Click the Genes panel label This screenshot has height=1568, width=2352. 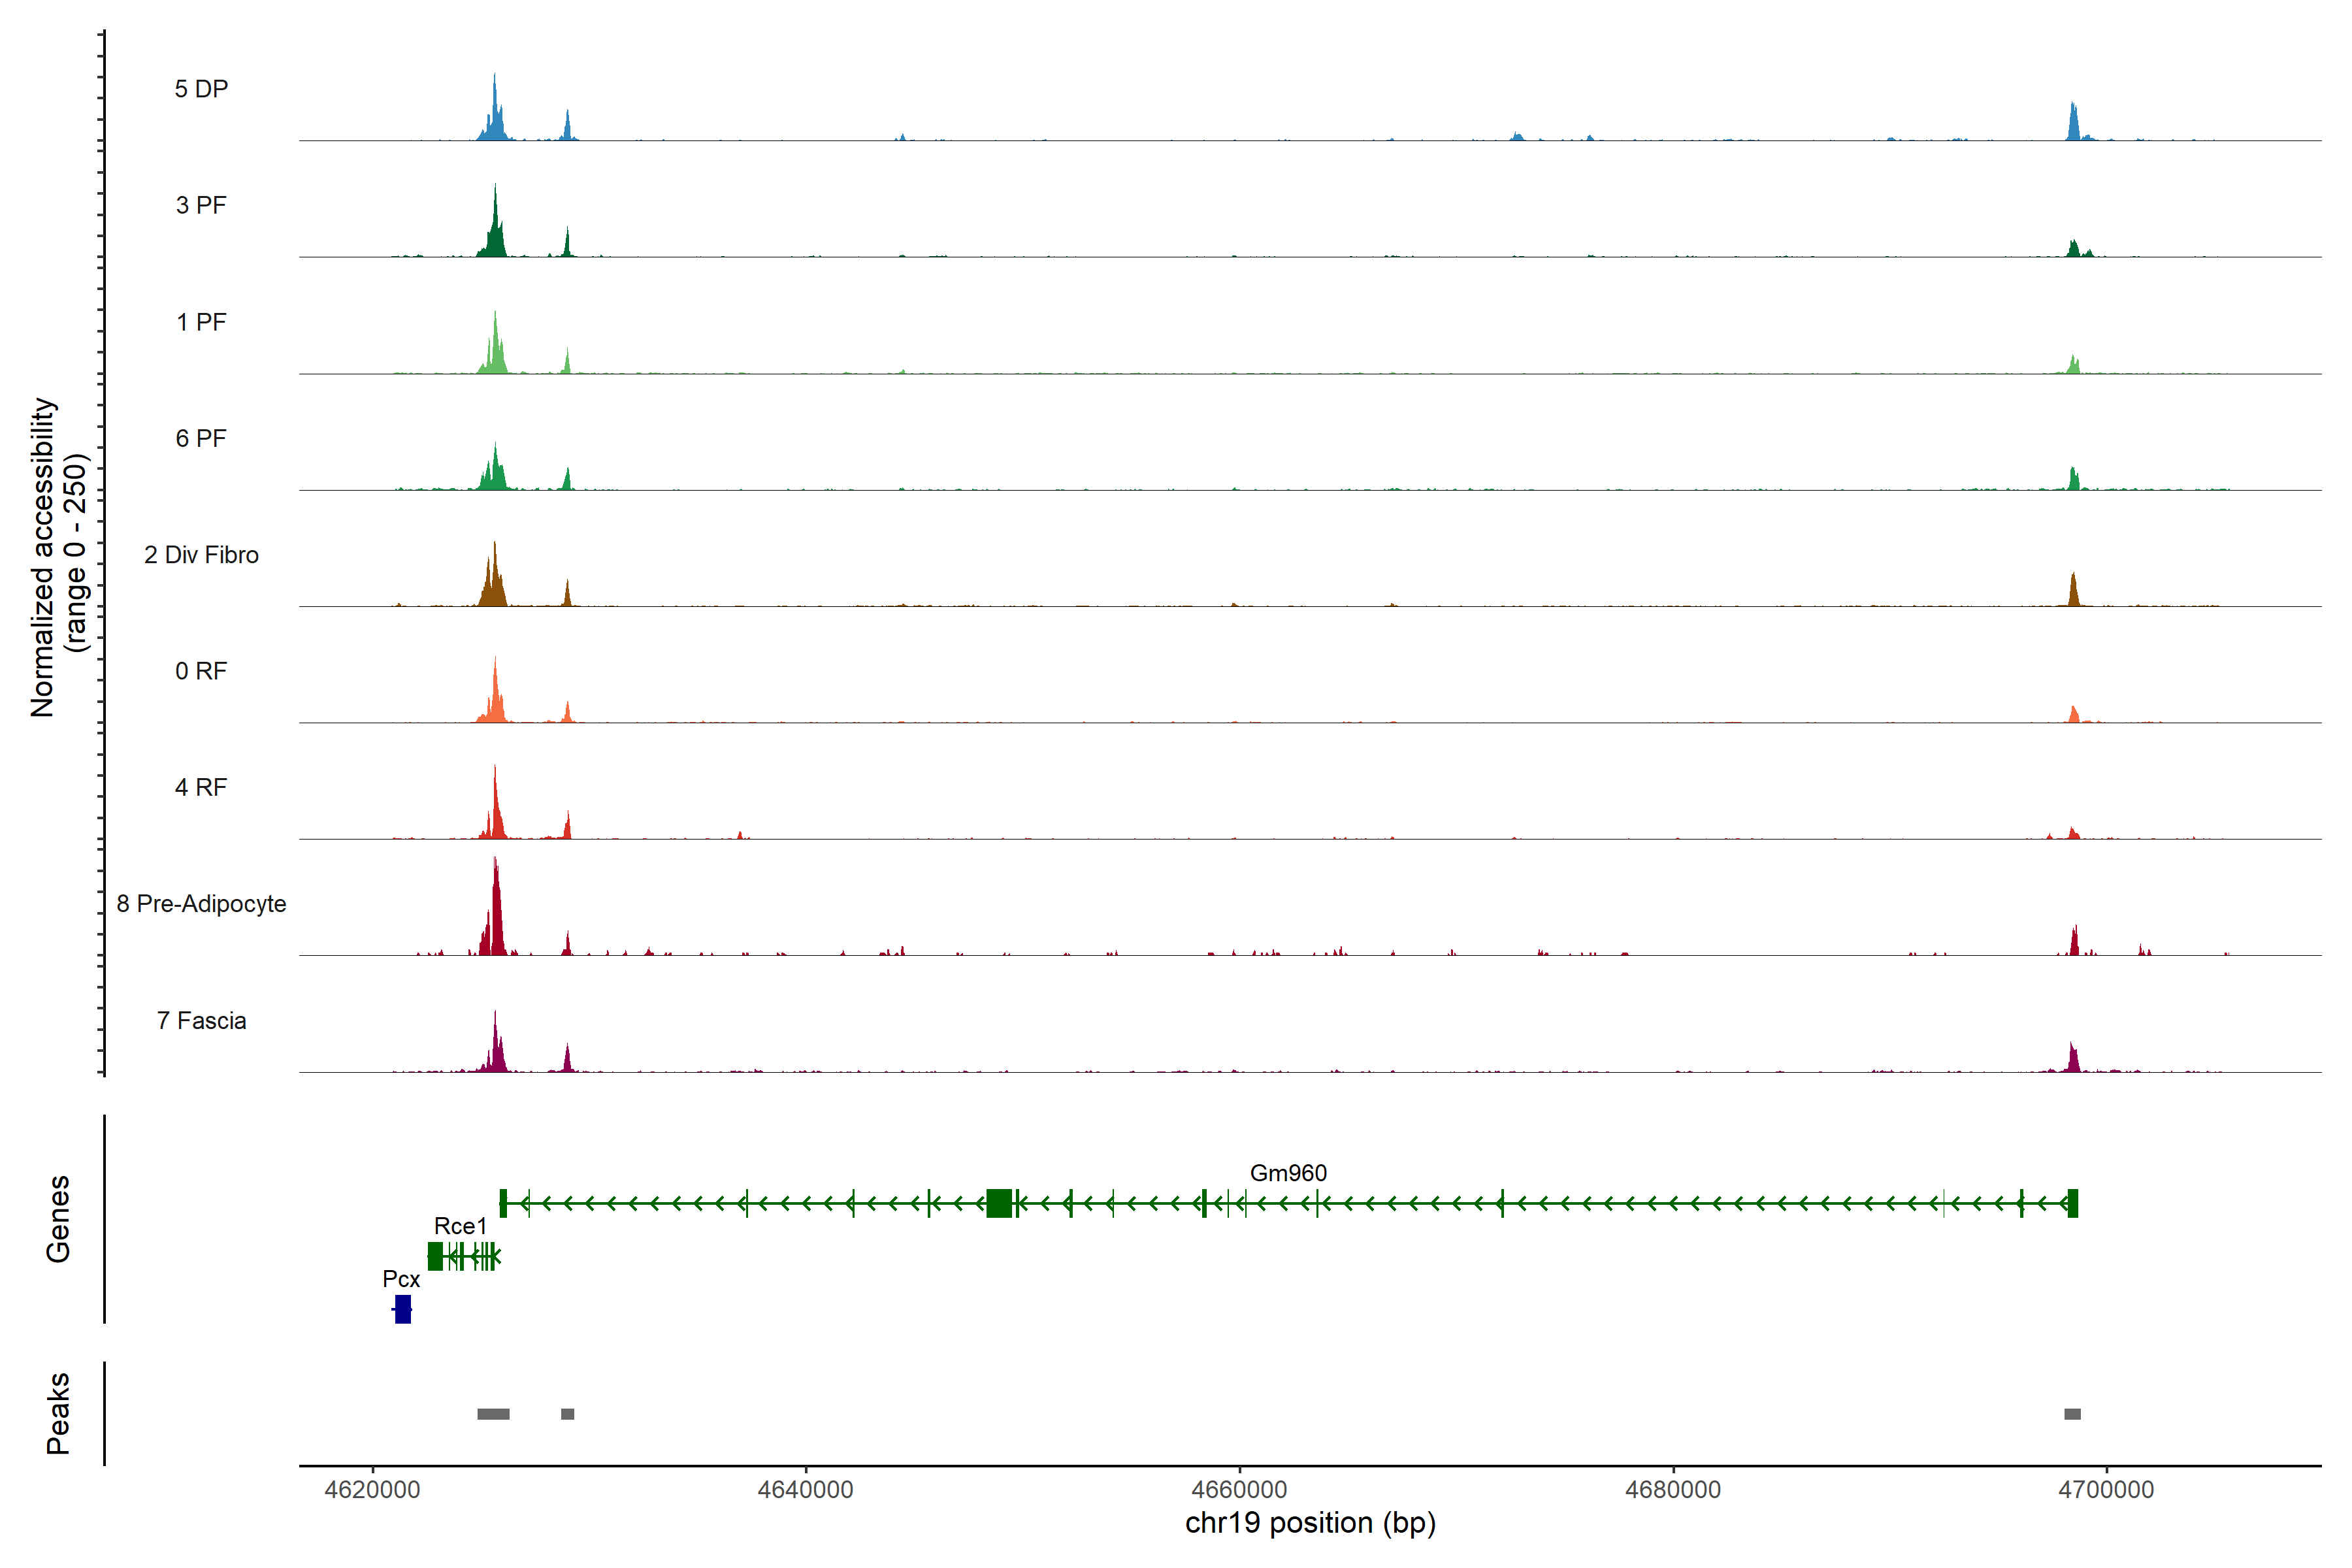point(58,1219)
